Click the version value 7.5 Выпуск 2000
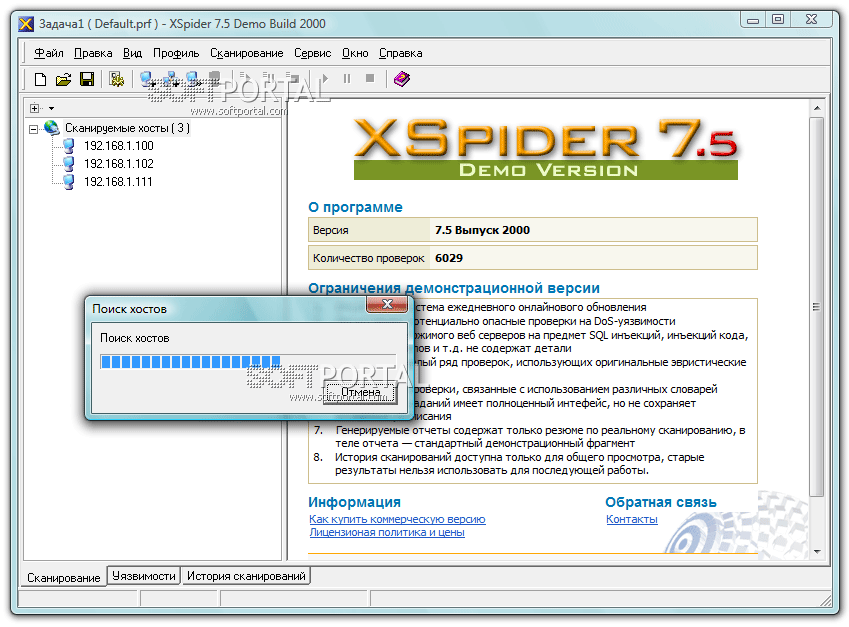Viewport: 849px width, 627px height. click(482, 230)
